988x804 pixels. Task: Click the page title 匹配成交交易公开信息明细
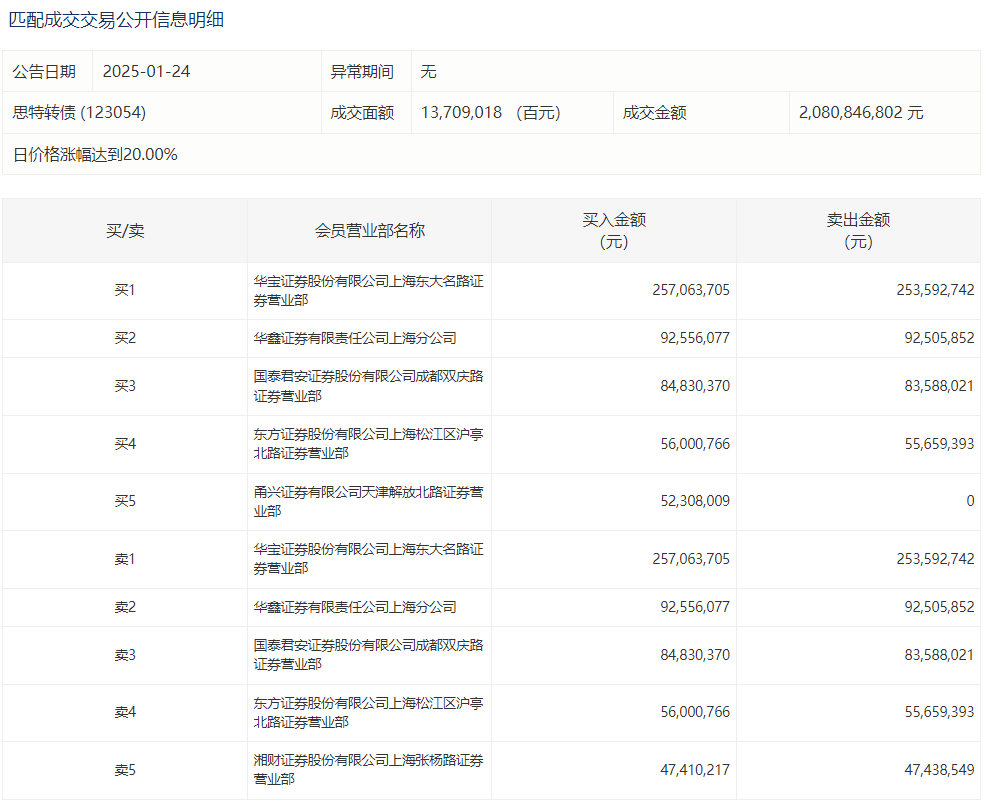pos(116,20)
